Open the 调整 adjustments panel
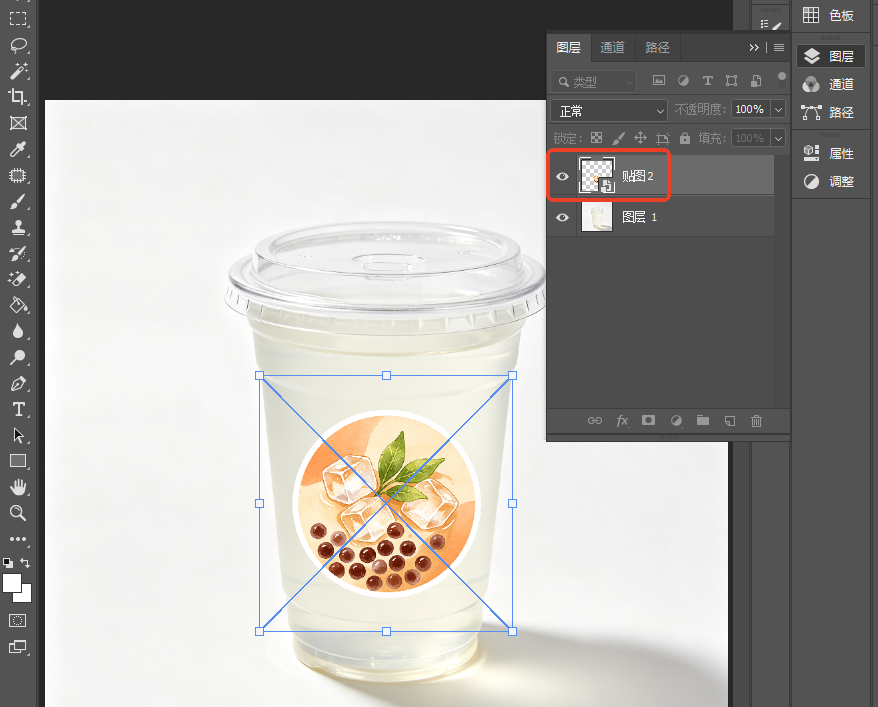 tap(829, 181)
